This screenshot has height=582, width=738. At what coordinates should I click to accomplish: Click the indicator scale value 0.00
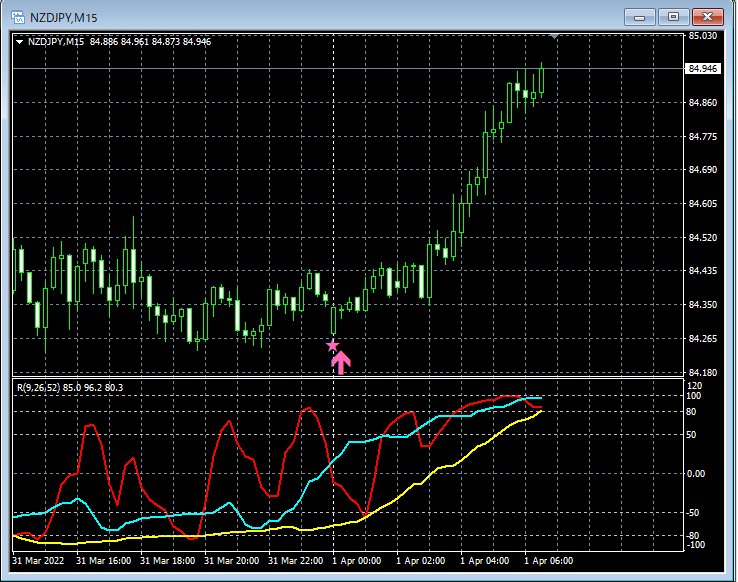[696, 474]
